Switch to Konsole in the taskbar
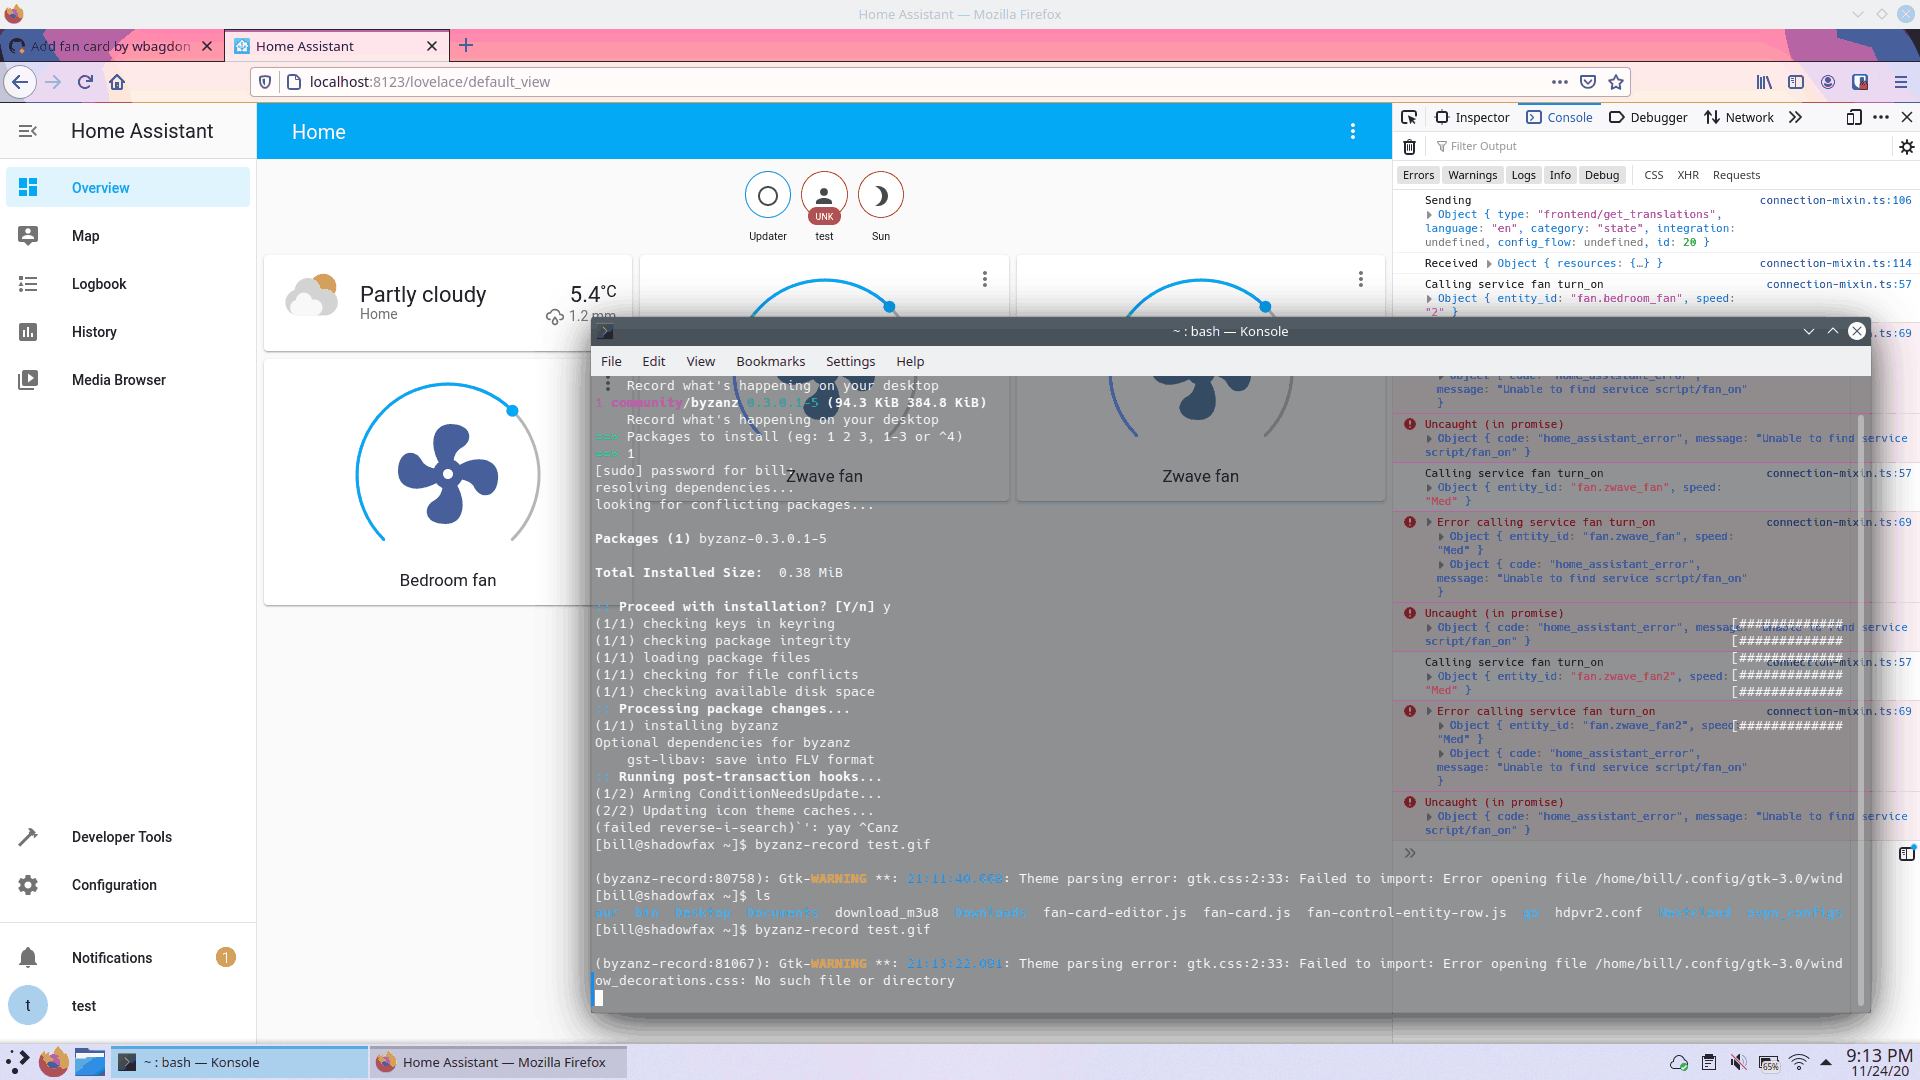Screen dimensions: 1920x1080 (240, 1062)
